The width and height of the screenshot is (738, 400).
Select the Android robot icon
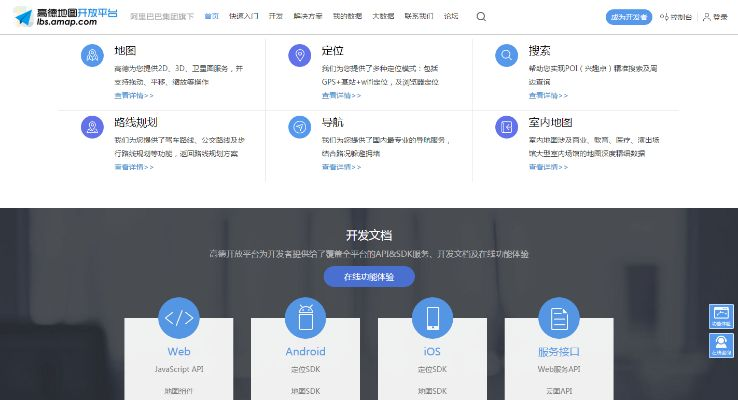point(305,318)
